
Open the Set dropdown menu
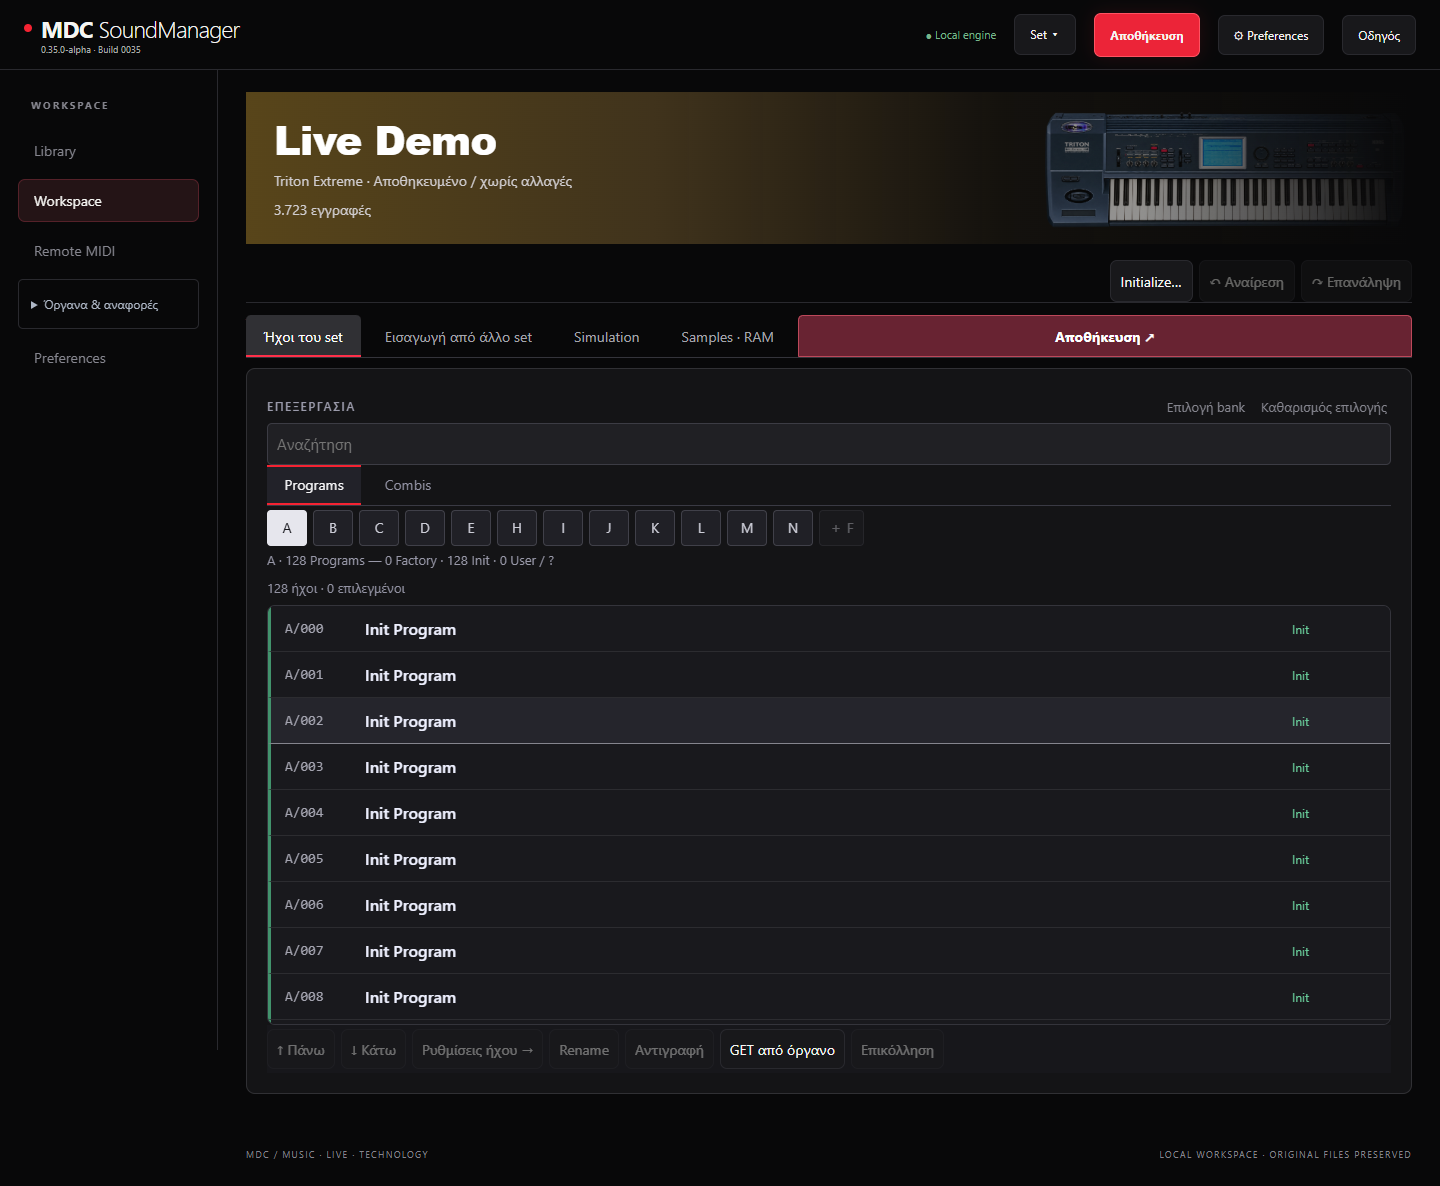pyautogui.click(x=1044, y=35)
